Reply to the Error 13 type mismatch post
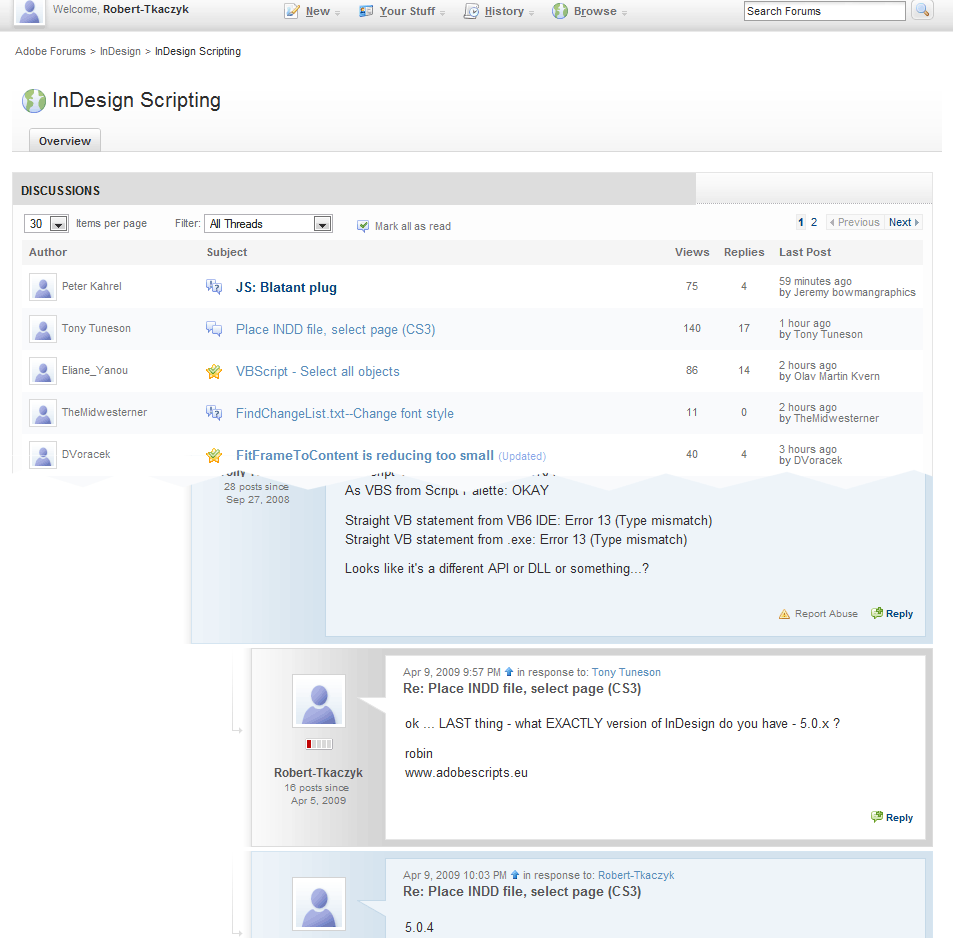This screenshot has height=938, width=953. click(x=892, y=613)
